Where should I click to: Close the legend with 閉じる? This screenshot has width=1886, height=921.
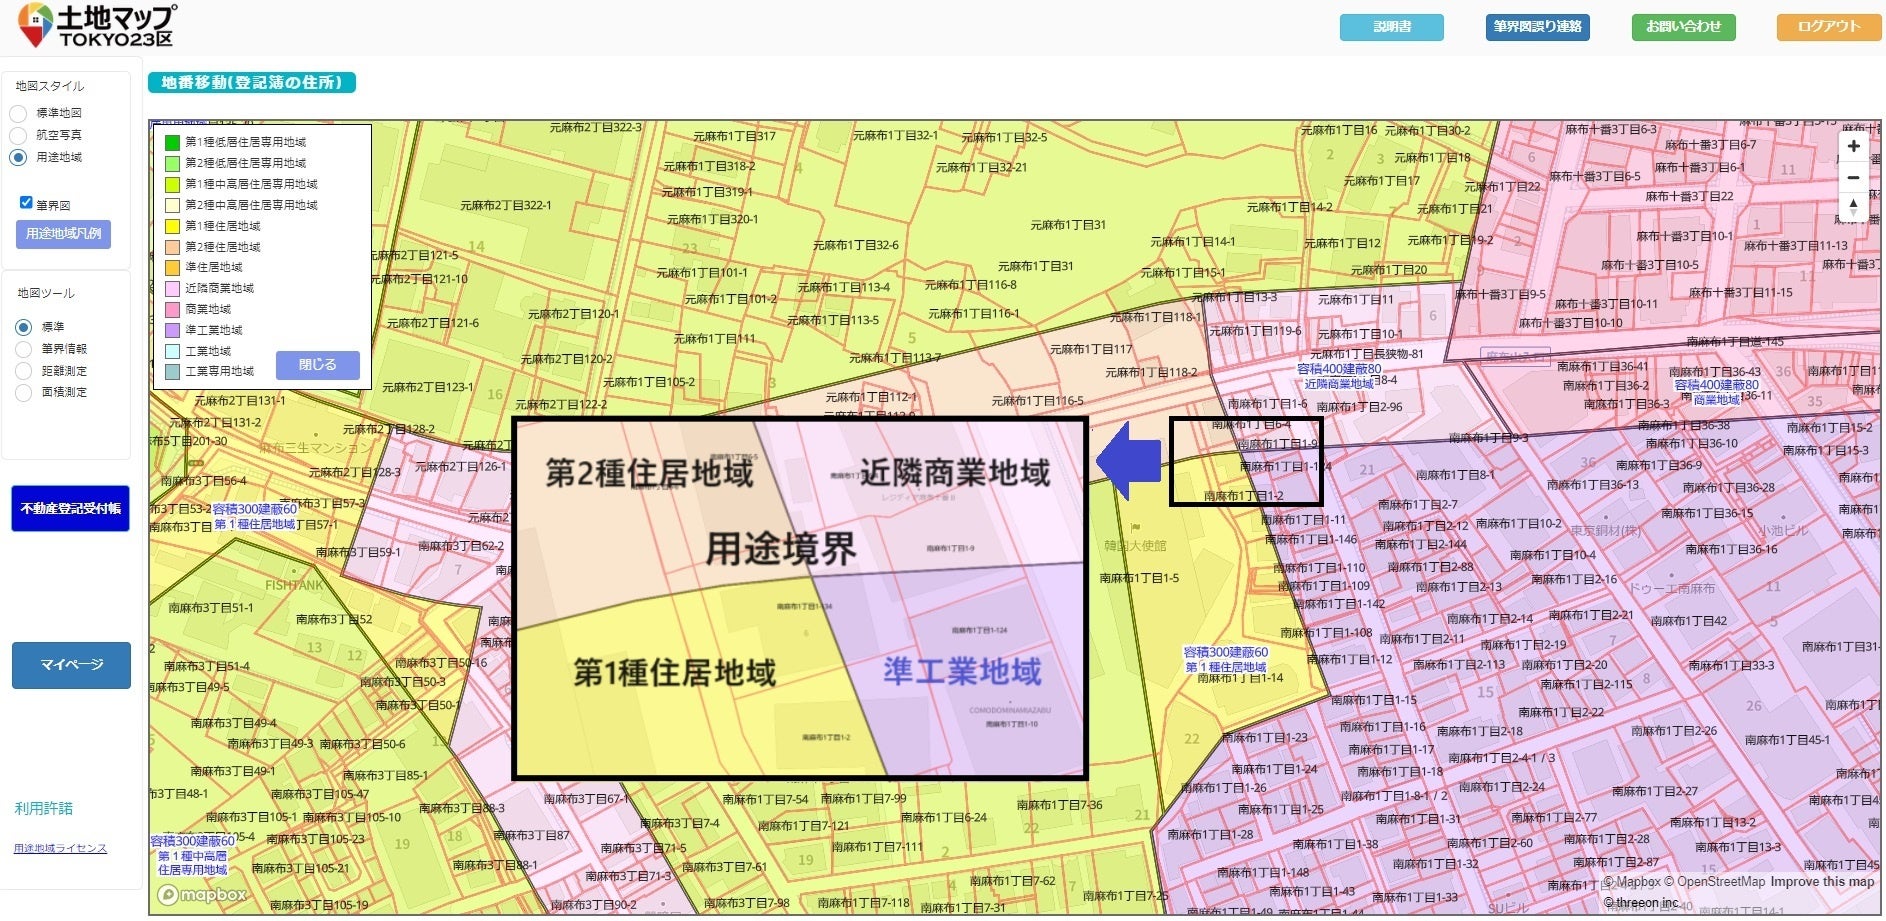(317, 365)
